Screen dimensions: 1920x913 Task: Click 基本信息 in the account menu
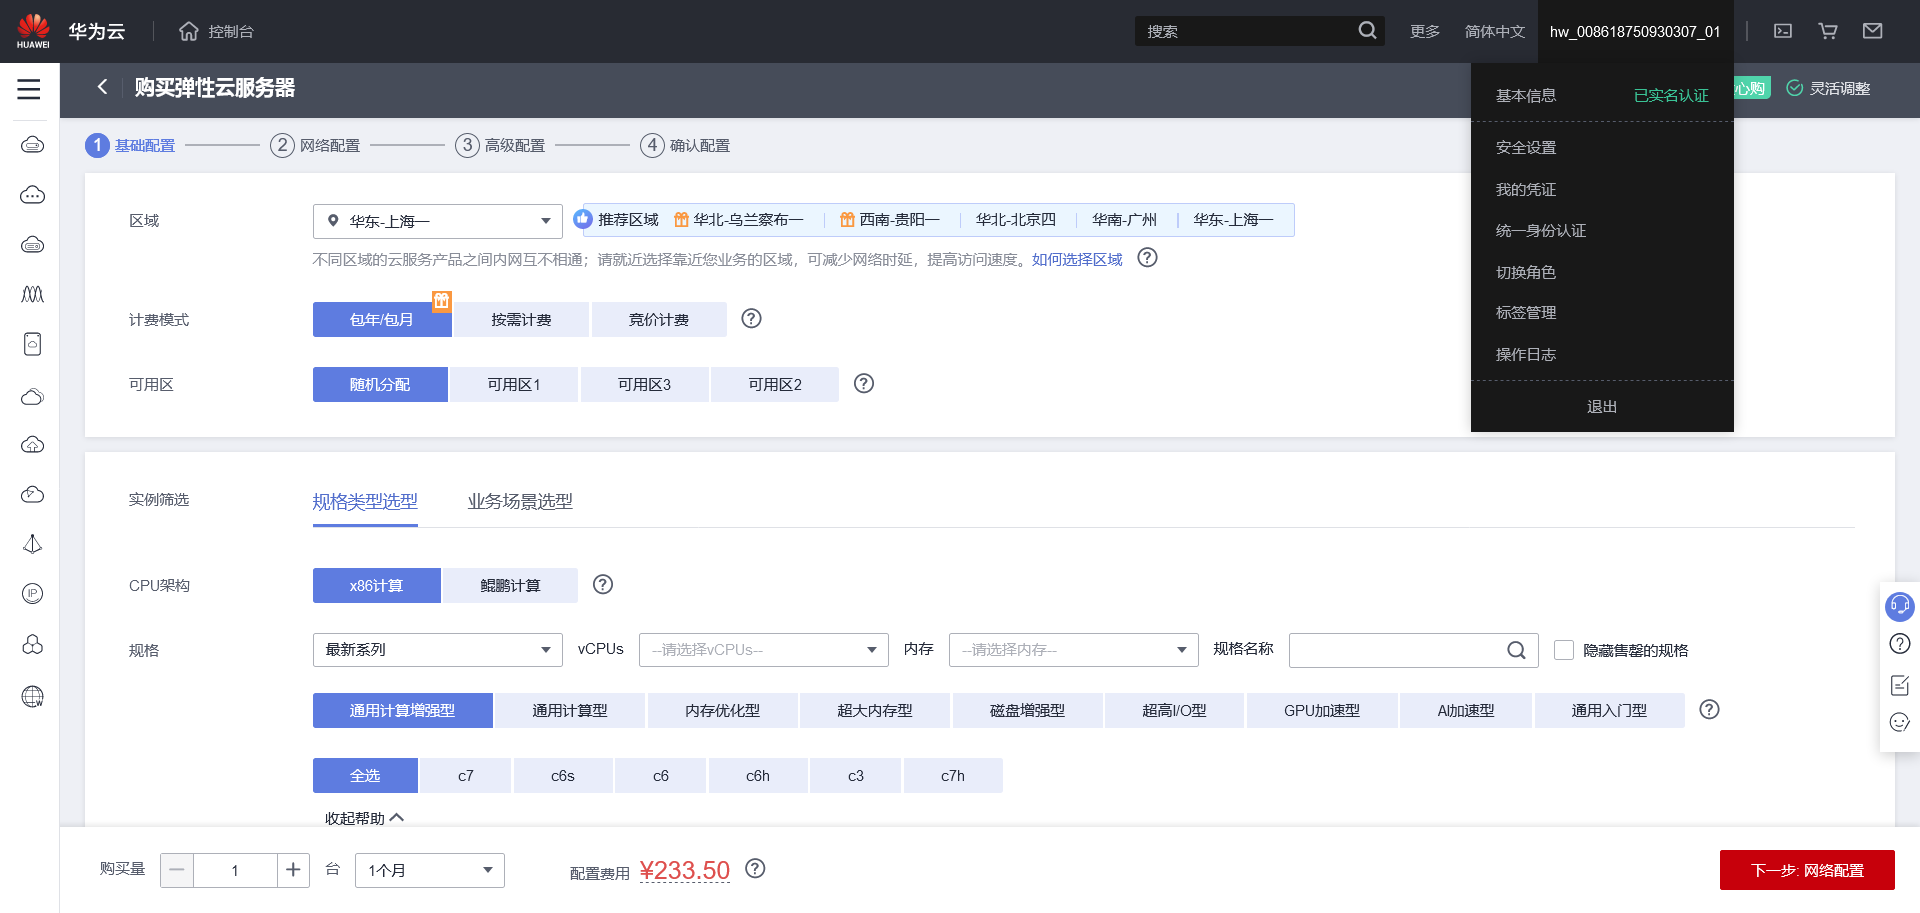(x=1525, y=94)
